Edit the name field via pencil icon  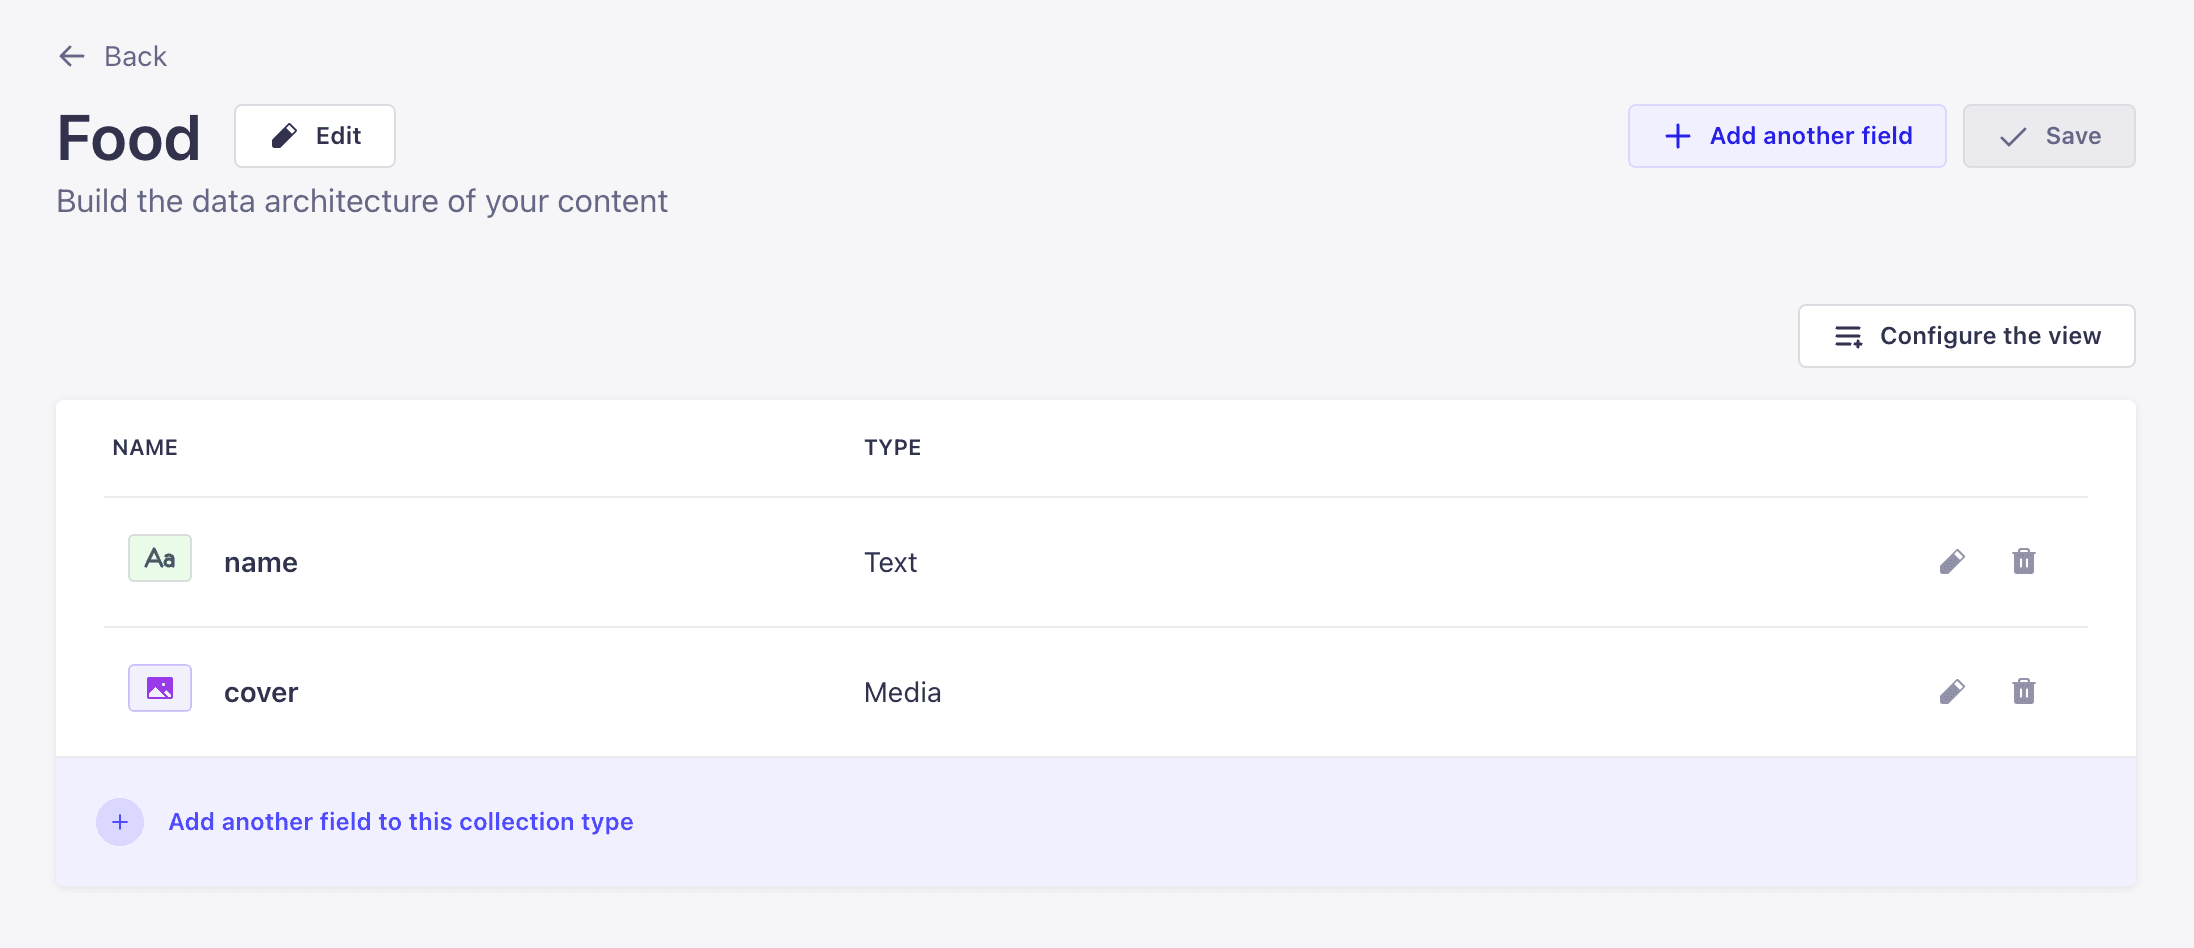[1952, 562]
